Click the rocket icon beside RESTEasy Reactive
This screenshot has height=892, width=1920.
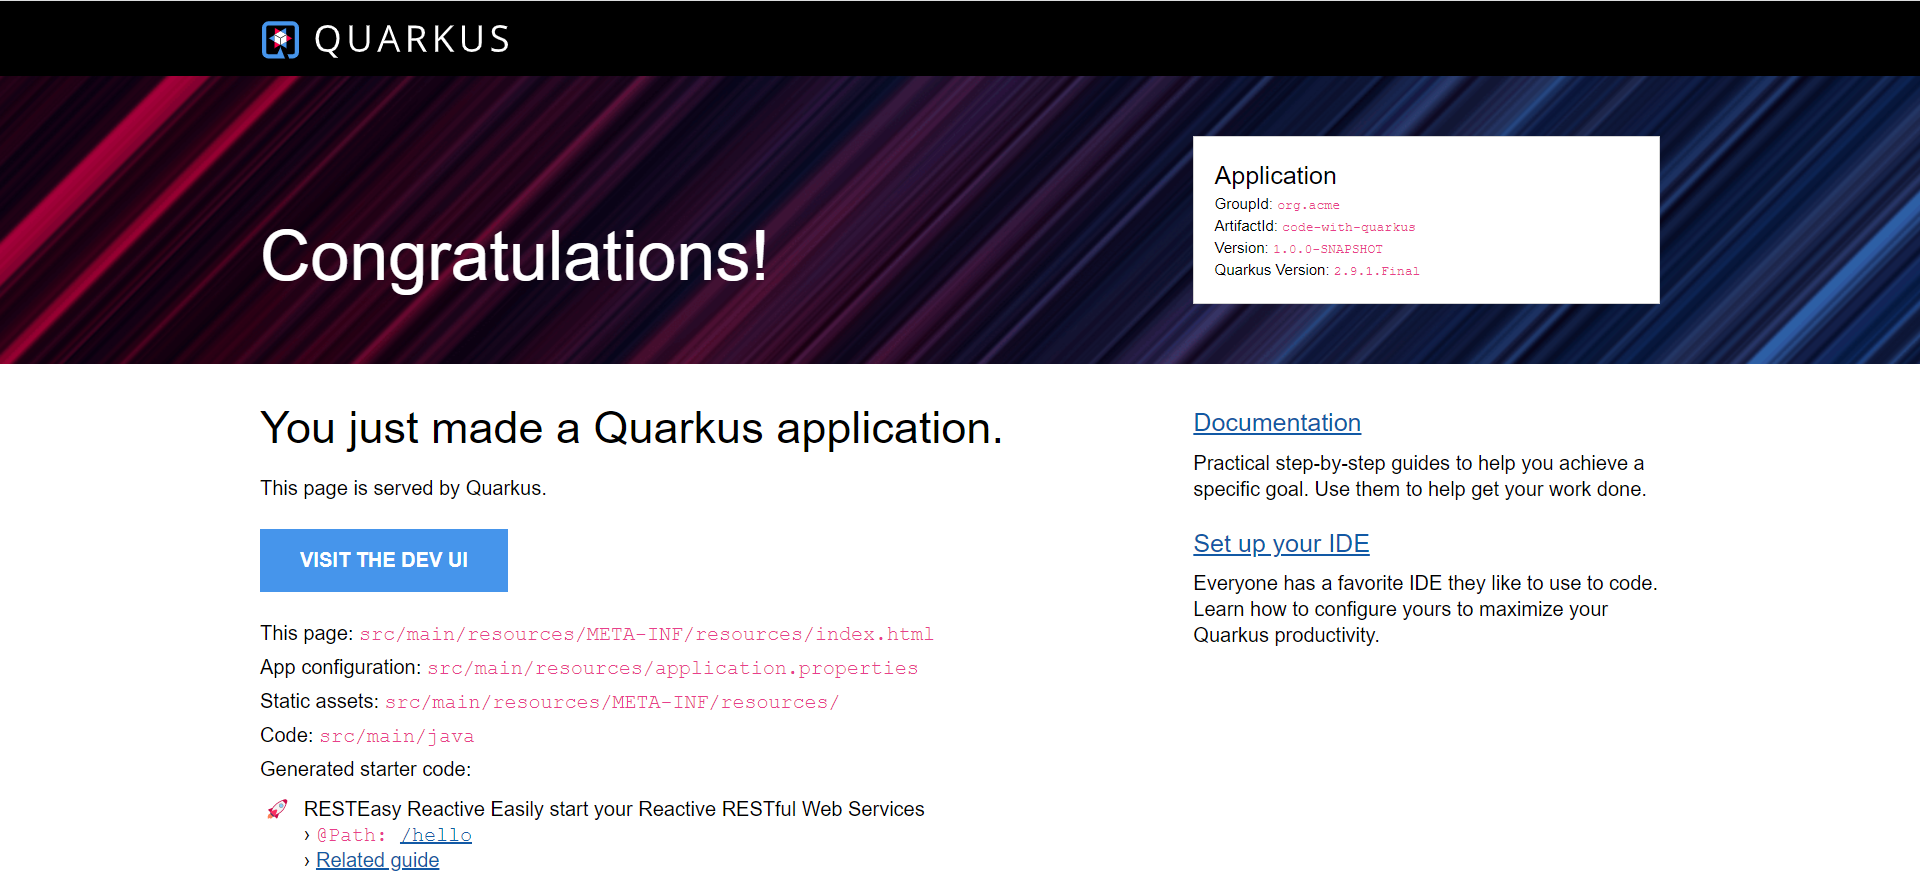pyautogui.click(x=277, y=809)
